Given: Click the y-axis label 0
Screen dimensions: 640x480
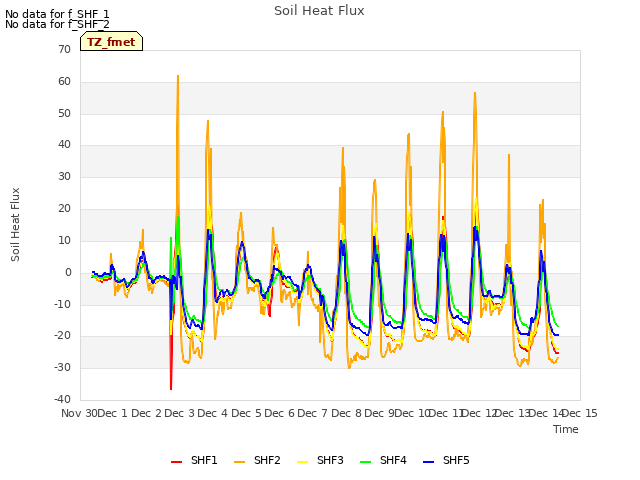Looking at the screenshot, I should (x=68, y=272).
